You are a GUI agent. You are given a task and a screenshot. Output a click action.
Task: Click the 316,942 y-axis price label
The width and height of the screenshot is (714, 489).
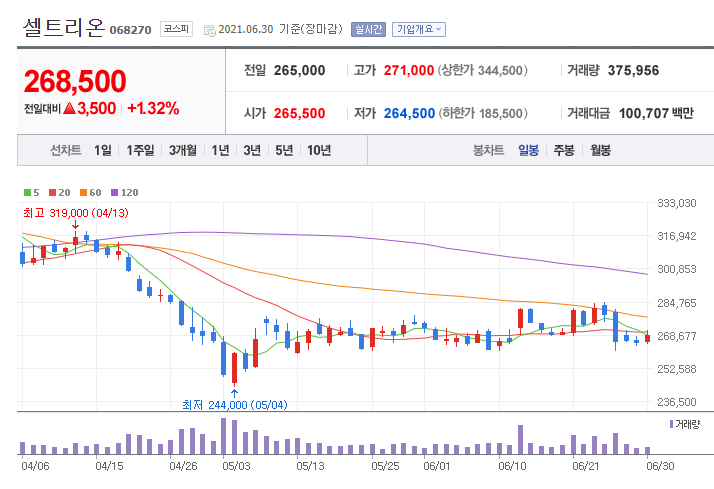point(677,236)
